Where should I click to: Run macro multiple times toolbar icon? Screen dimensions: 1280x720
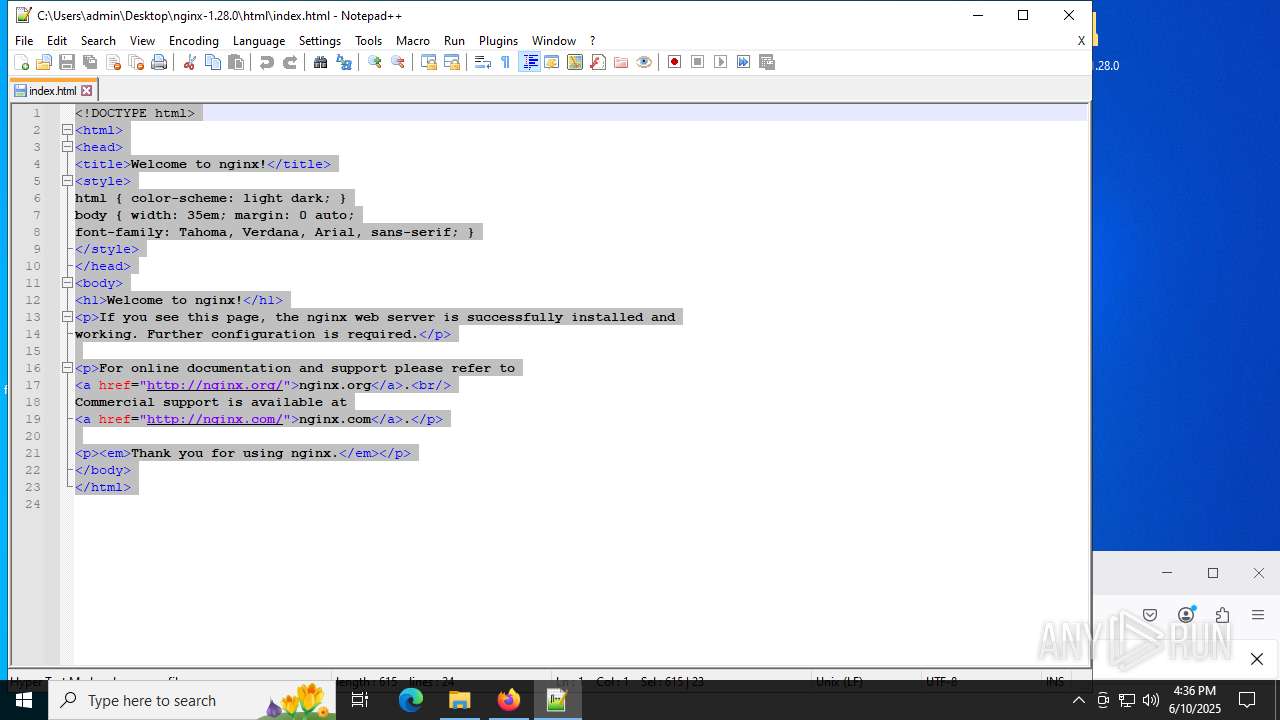click(x=743, y=62)
